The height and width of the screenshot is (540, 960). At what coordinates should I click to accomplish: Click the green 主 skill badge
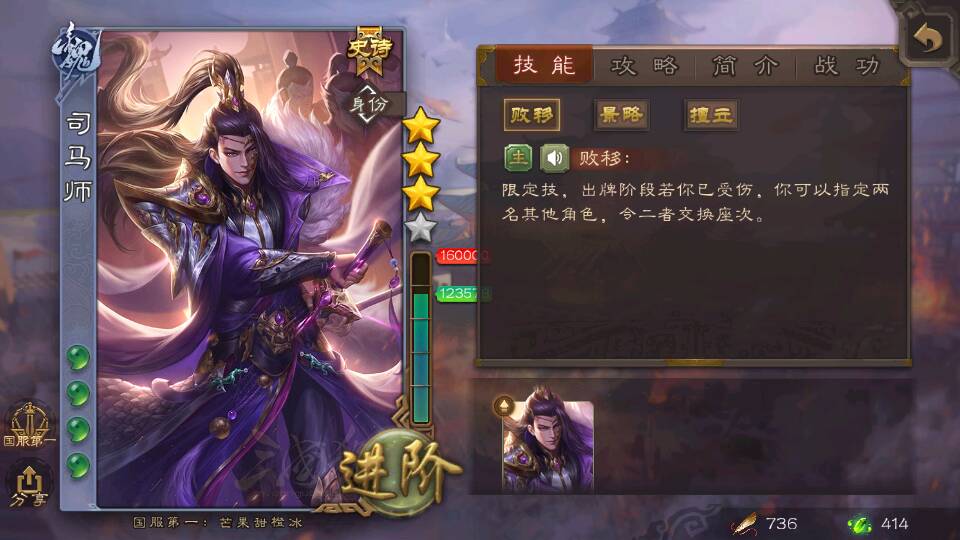[x=518, y=158]
